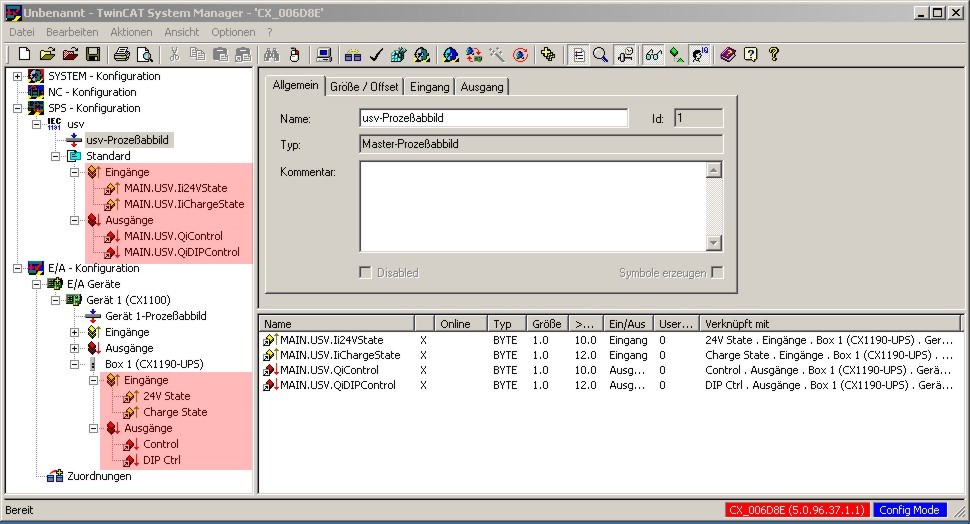Collapse the E/A - Konfiguration node
Viewport: 970px width, 524px height.
click(17, 268)
